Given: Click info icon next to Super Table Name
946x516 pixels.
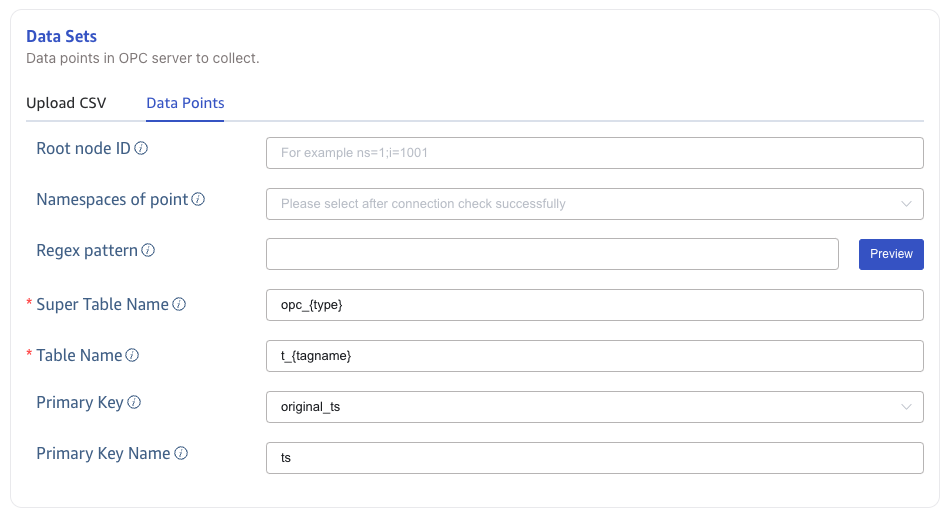Looking at the screenshot, I should [179, 305].
